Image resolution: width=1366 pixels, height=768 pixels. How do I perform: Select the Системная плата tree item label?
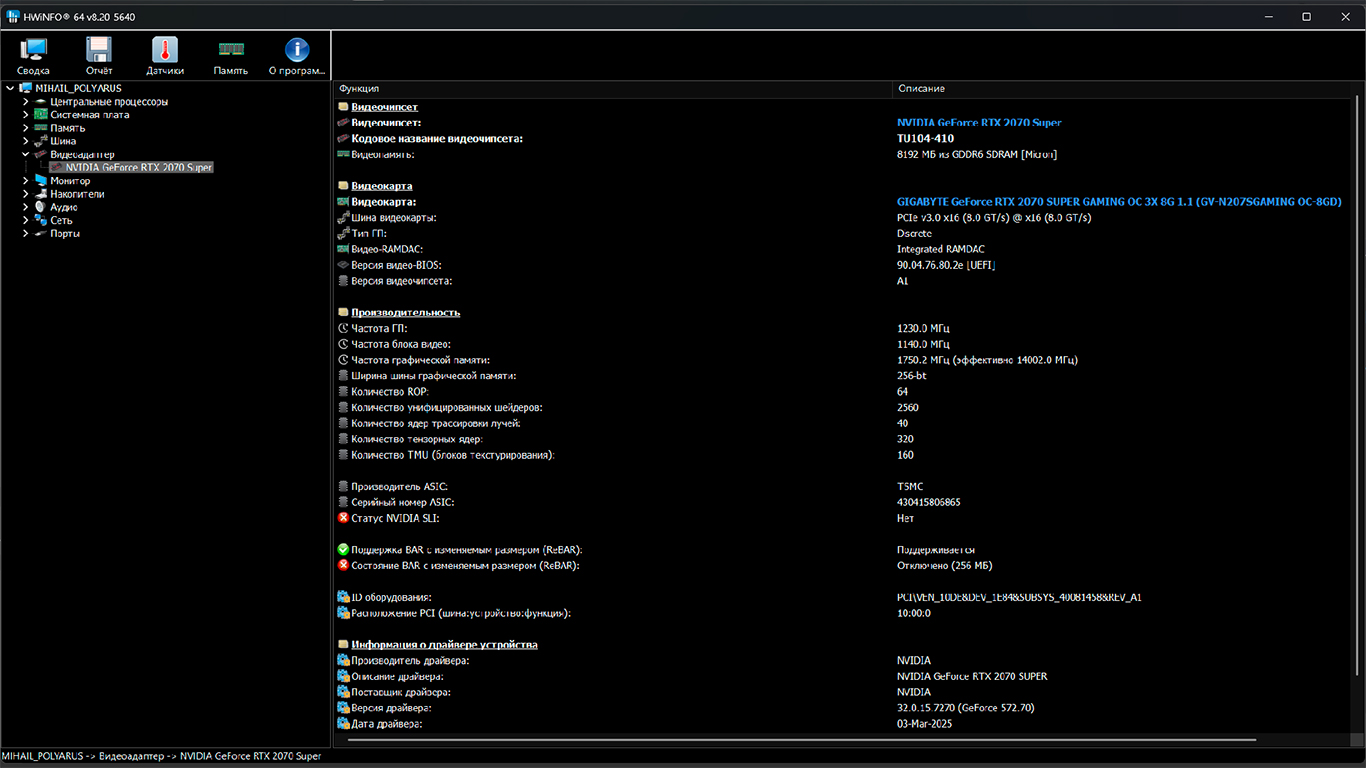[89, 114]
